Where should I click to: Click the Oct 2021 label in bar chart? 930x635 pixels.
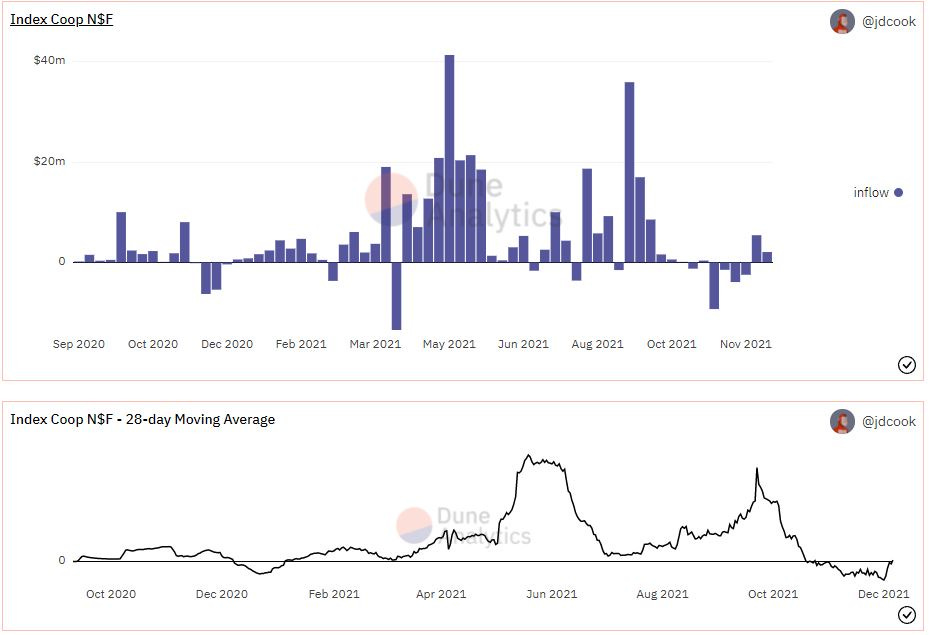[671, 344]
